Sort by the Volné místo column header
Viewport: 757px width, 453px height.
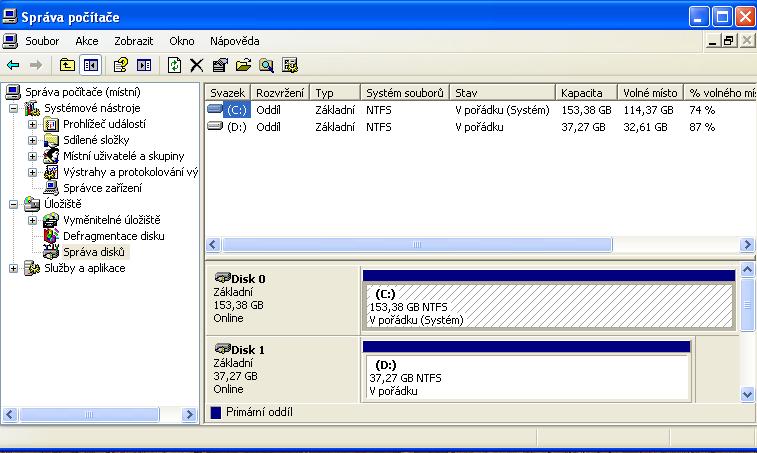(x=650, y=93)
